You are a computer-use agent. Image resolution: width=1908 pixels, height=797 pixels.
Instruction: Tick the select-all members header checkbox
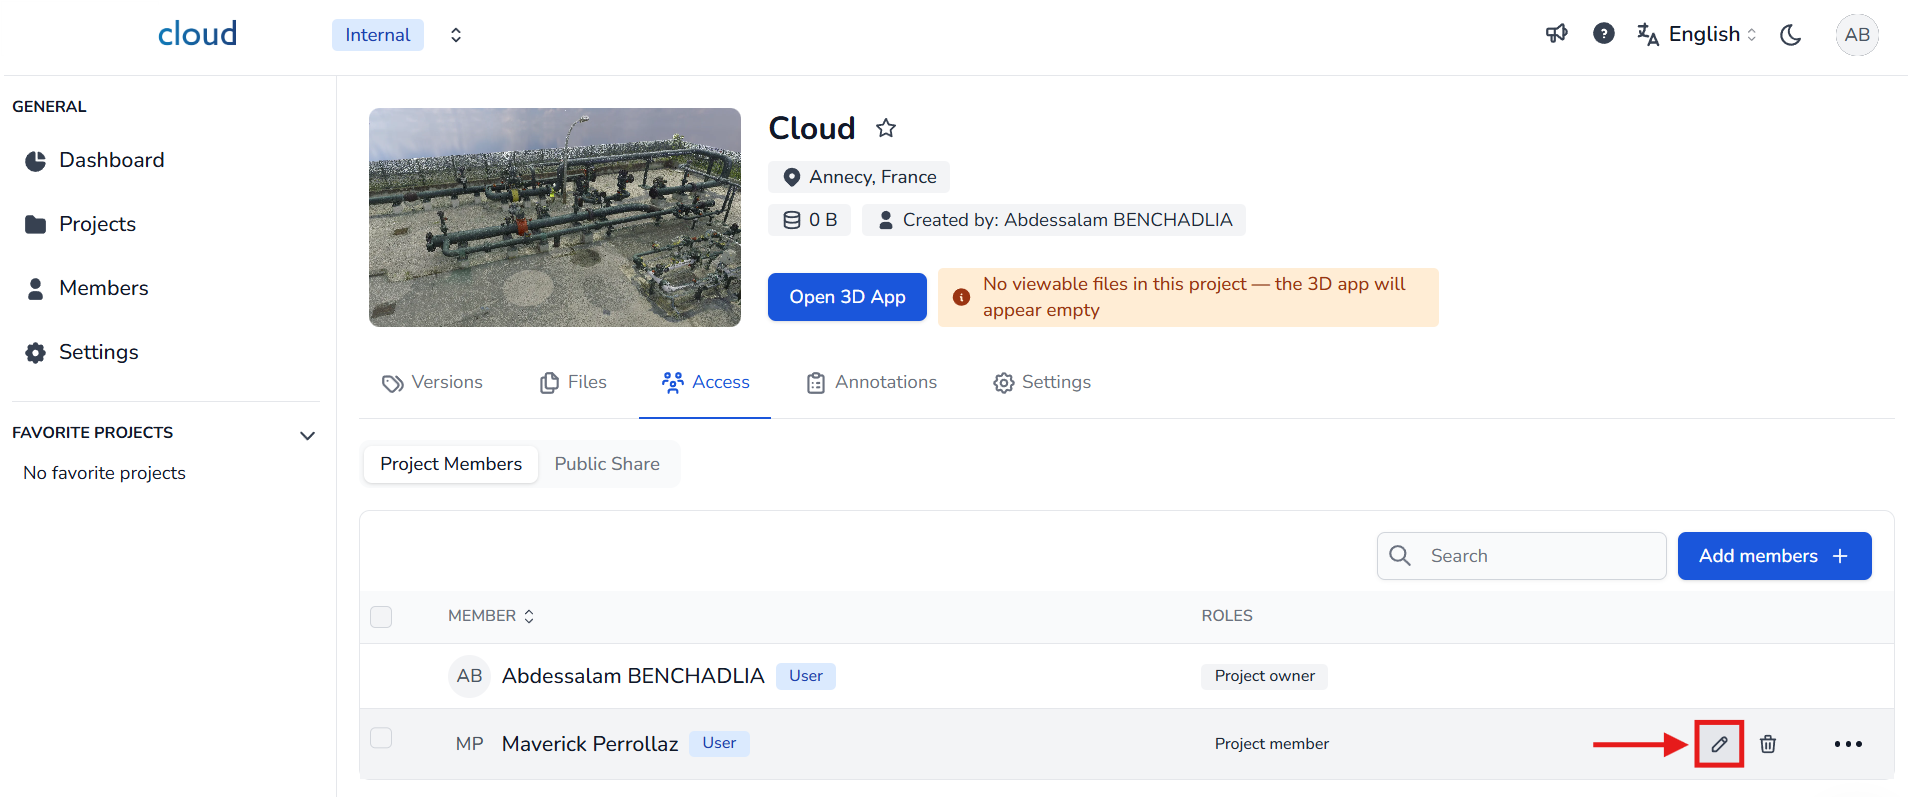pos(381,616)
